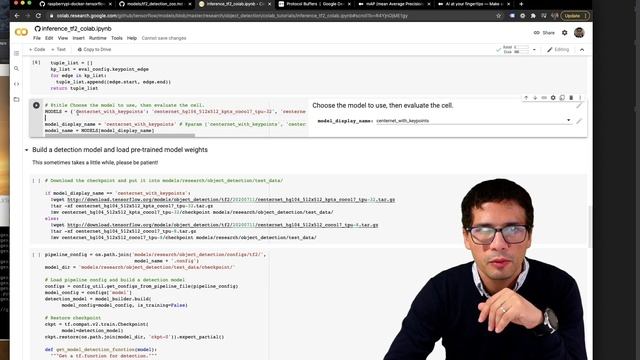Image resolution: width=640 pixels, height=360 pixels.
Task: Open the kpts_coco17_tpu-32.tar.gz download link
Action: coord(231,200)
